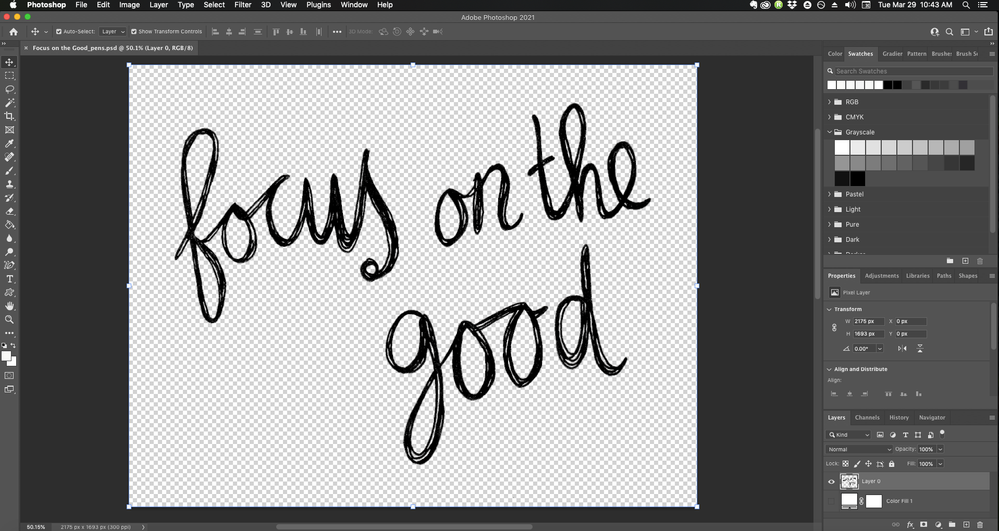The width and height of the screenshot is (999, 531).
Task: Collapse the Transform section
Action: coord(830,309)
